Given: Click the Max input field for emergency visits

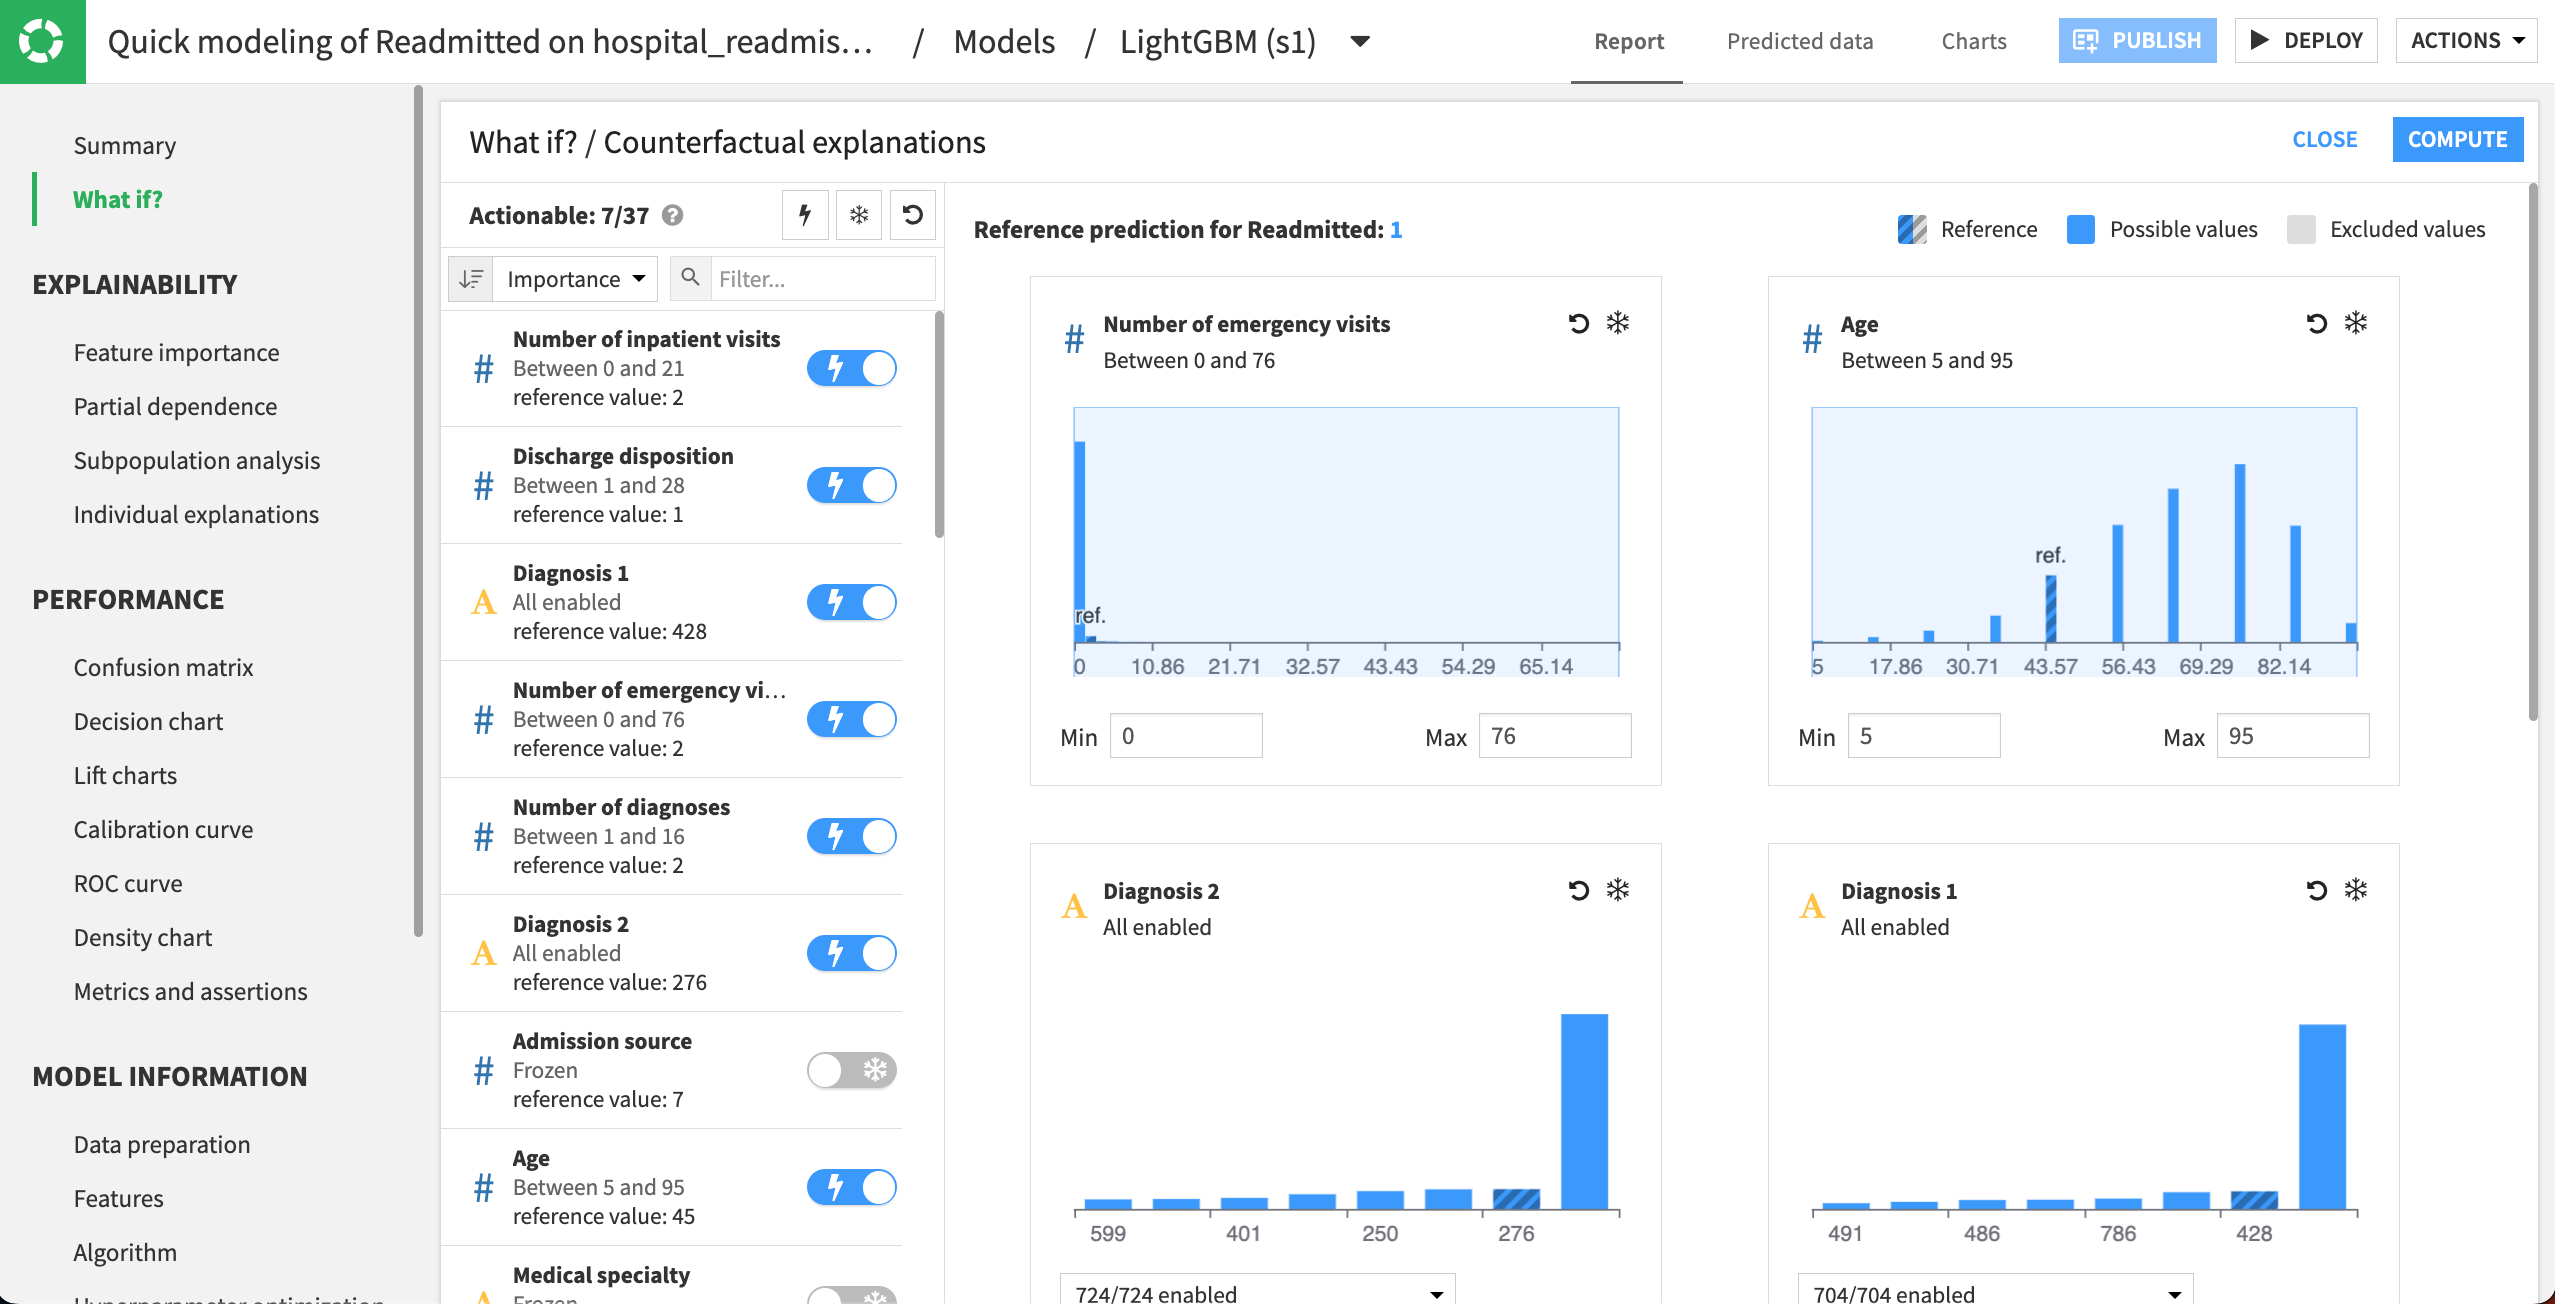Looking at the screenshot, I should pyautogui.click(x=1554, y=735).
